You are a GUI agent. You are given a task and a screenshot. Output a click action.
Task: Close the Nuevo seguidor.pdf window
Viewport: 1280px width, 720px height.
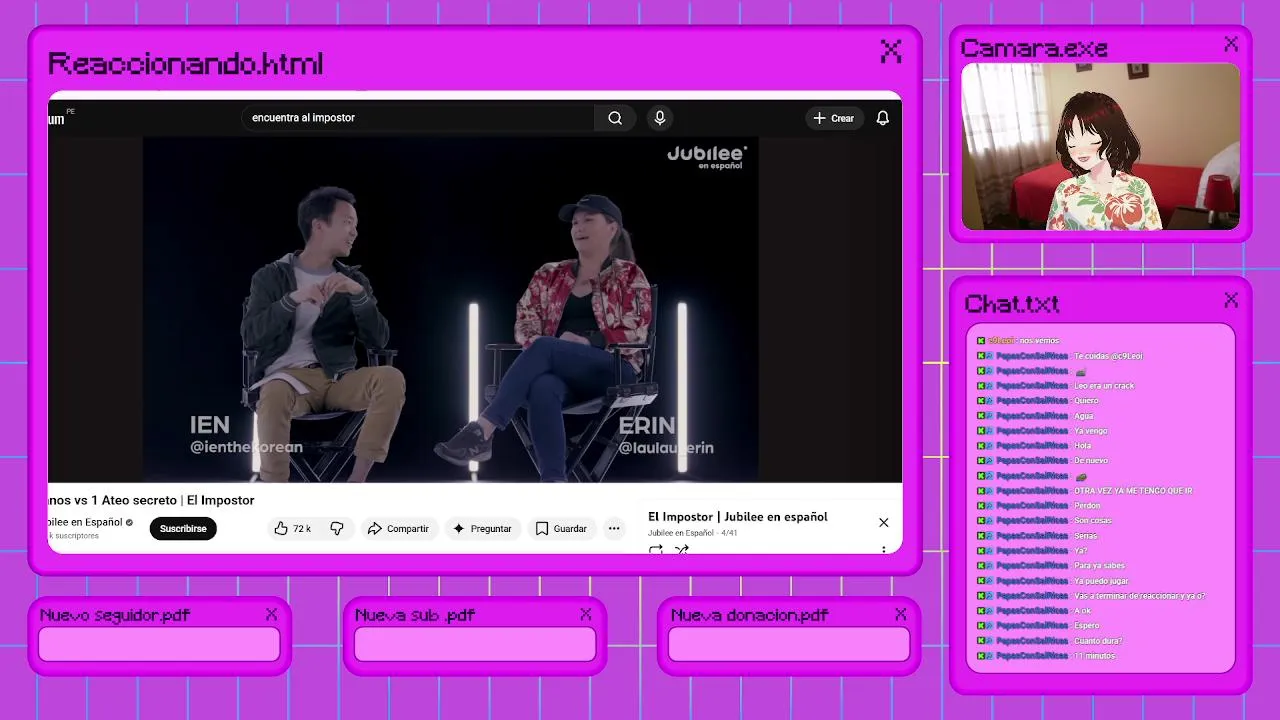271,614
